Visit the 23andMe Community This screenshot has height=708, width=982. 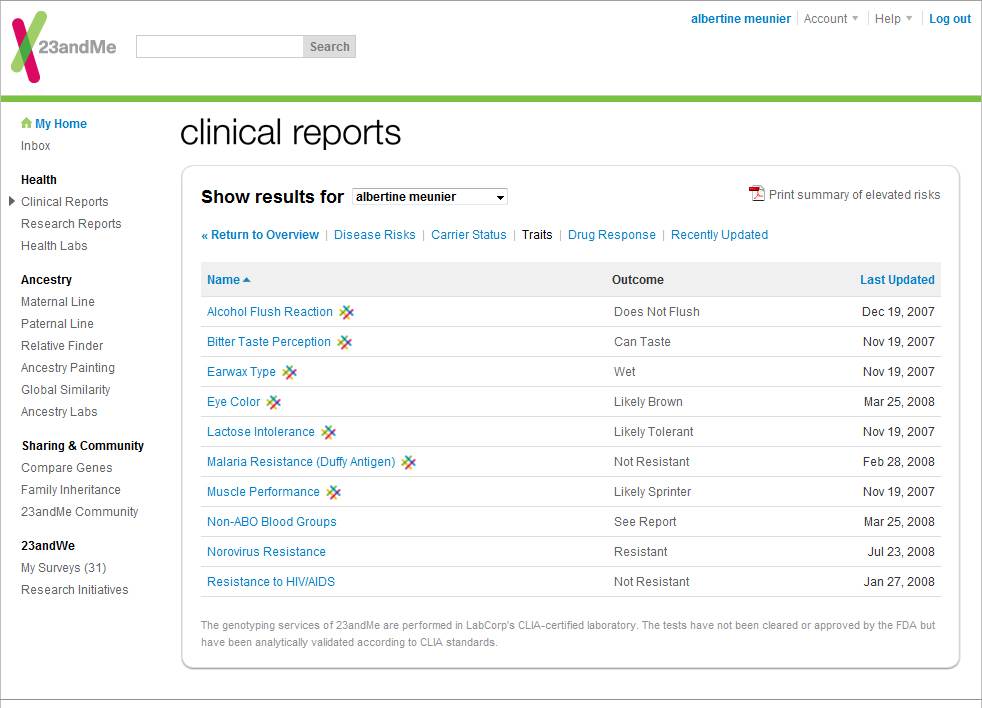tap(80, 512)
